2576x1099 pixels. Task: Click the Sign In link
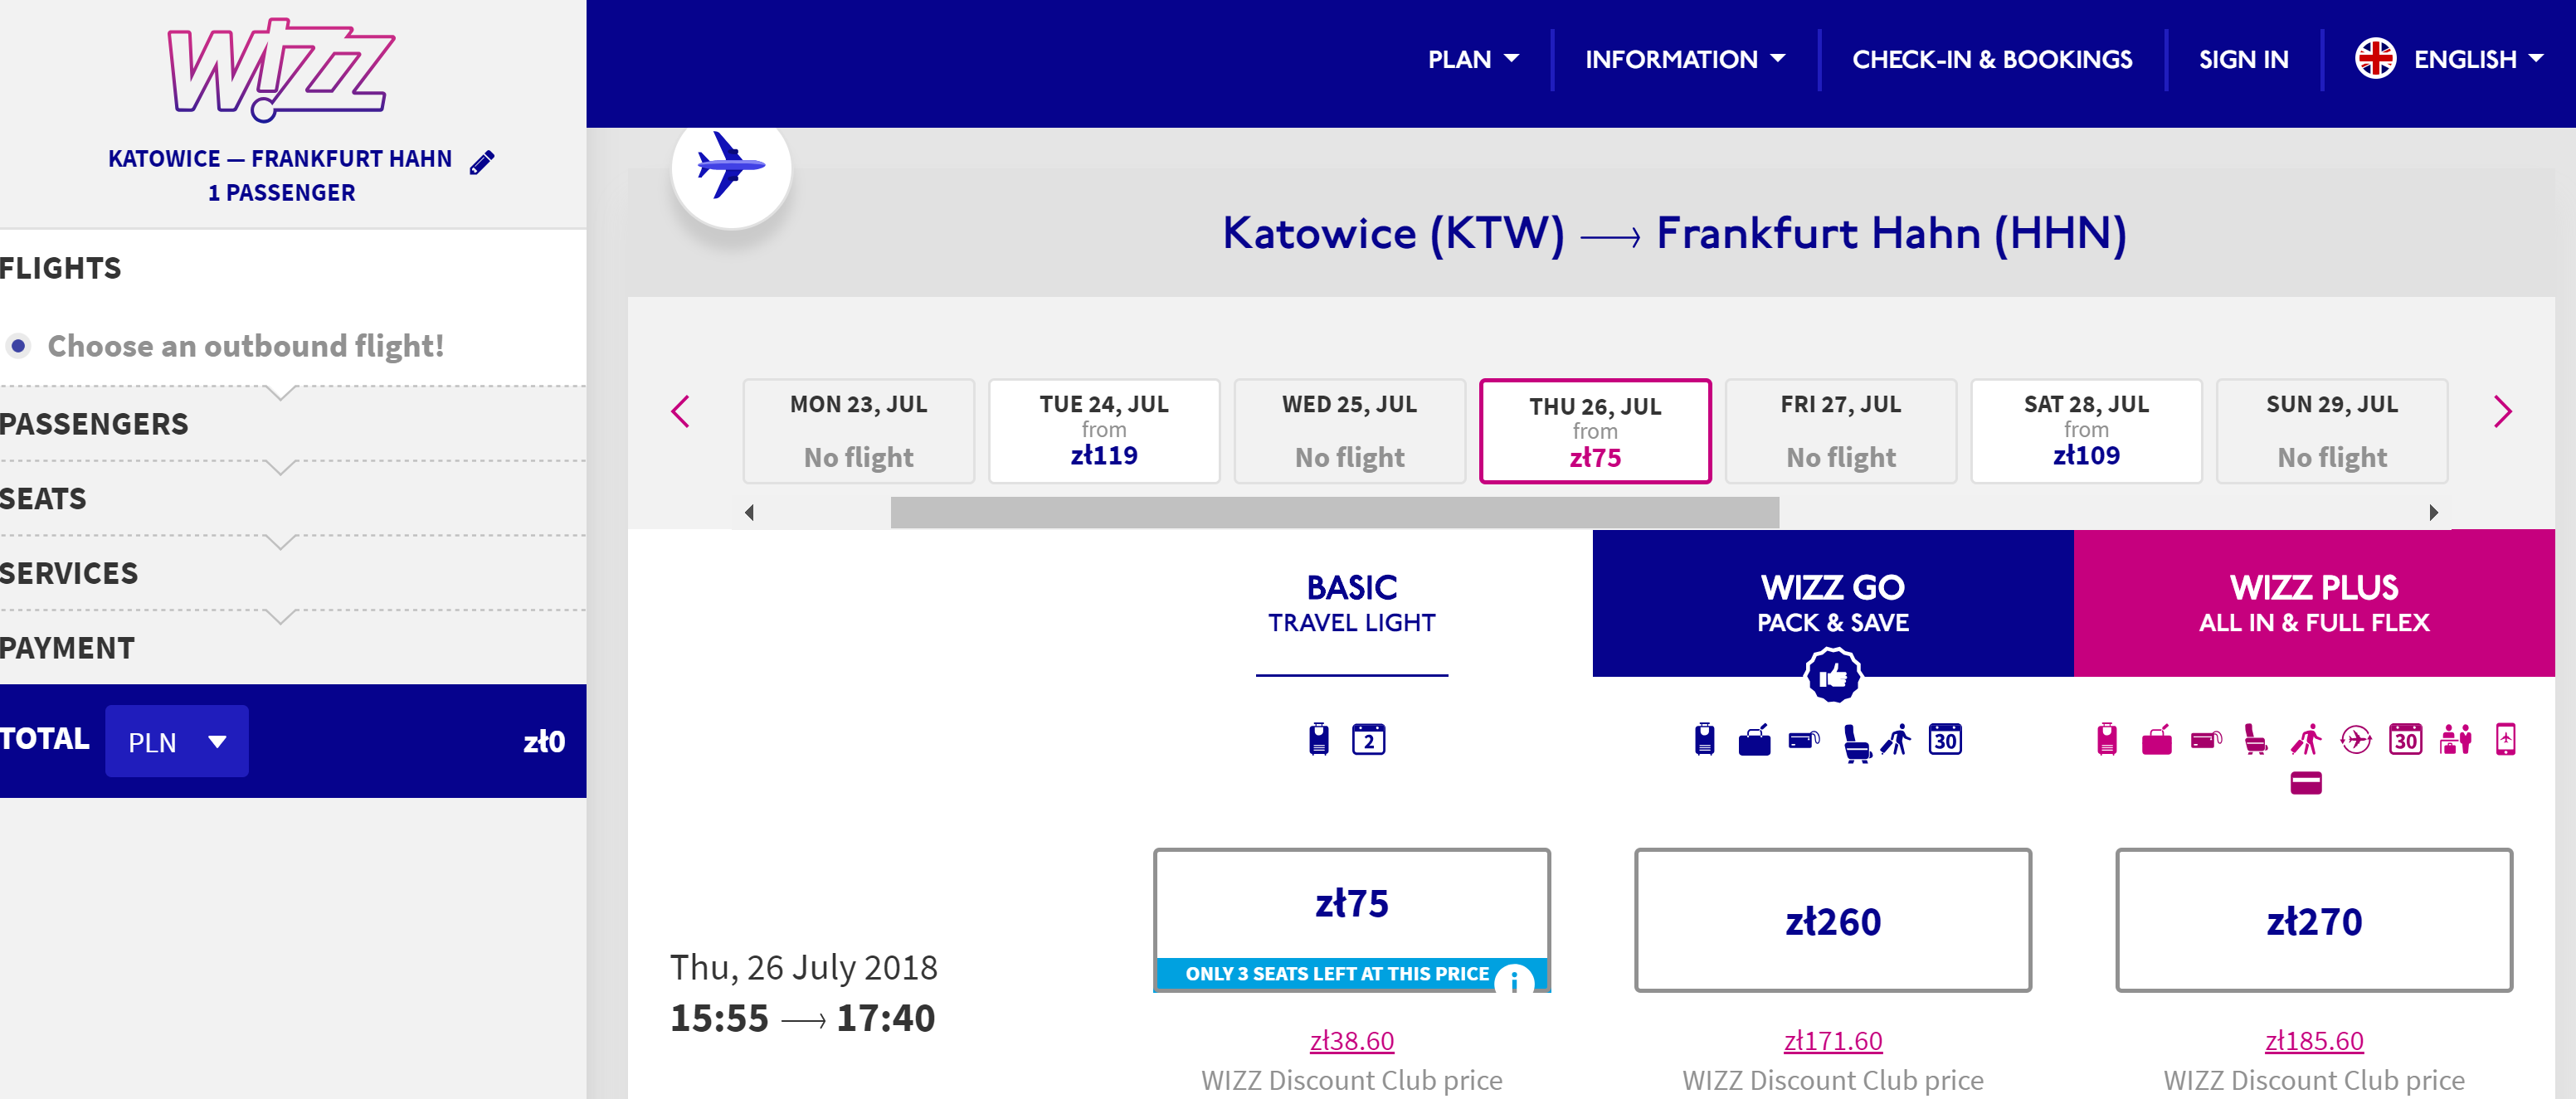click(x=2243, y=59)
